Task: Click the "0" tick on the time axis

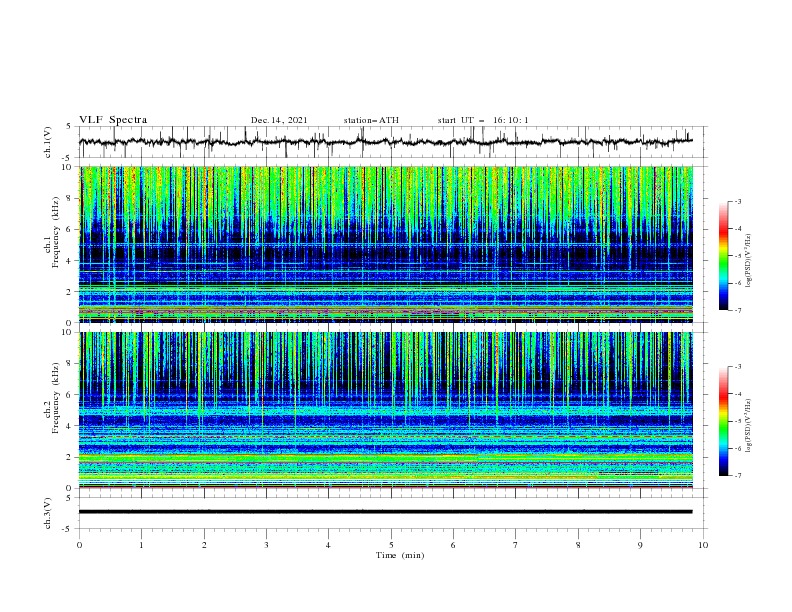Action: tap(79, 545)
